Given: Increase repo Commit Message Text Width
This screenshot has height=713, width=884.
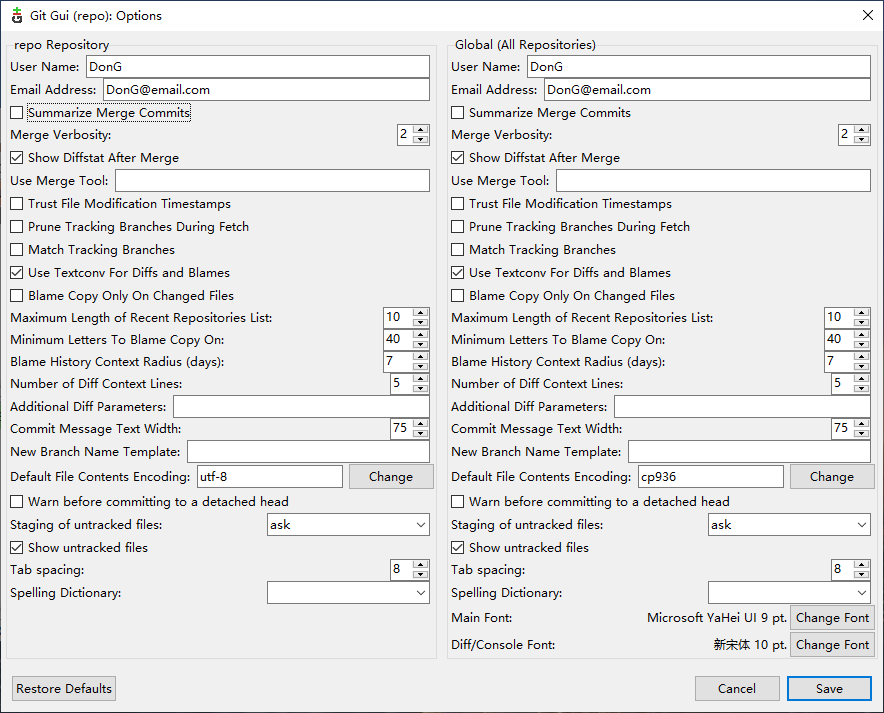Looking at the screenshot, I should pyautogui.click(x=421, y=424).
